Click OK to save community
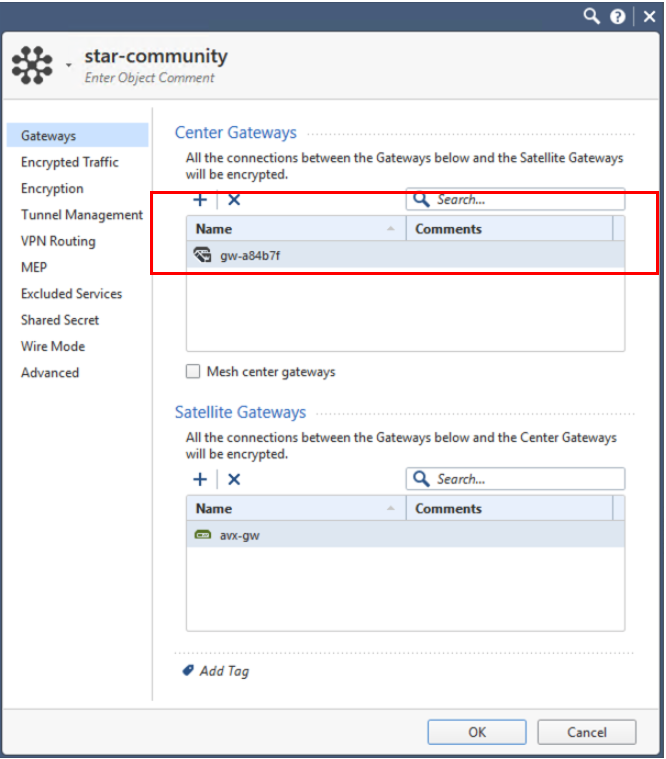 (477, 732)
